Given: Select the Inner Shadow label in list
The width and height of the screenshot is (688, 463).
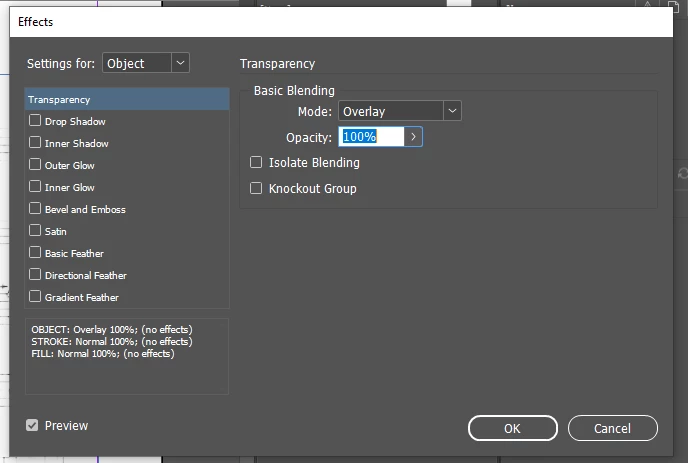Looking at the screenshot, I should point(76,144).
